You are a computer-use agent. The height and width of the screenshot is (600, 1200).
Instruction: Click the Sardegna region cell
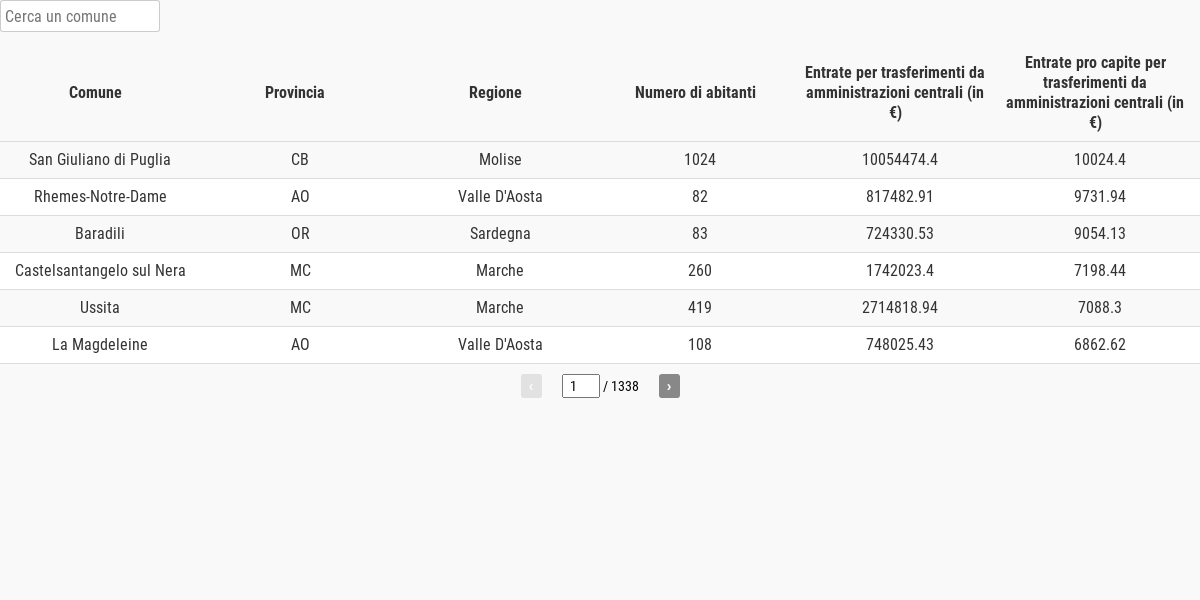click(500, 234)
